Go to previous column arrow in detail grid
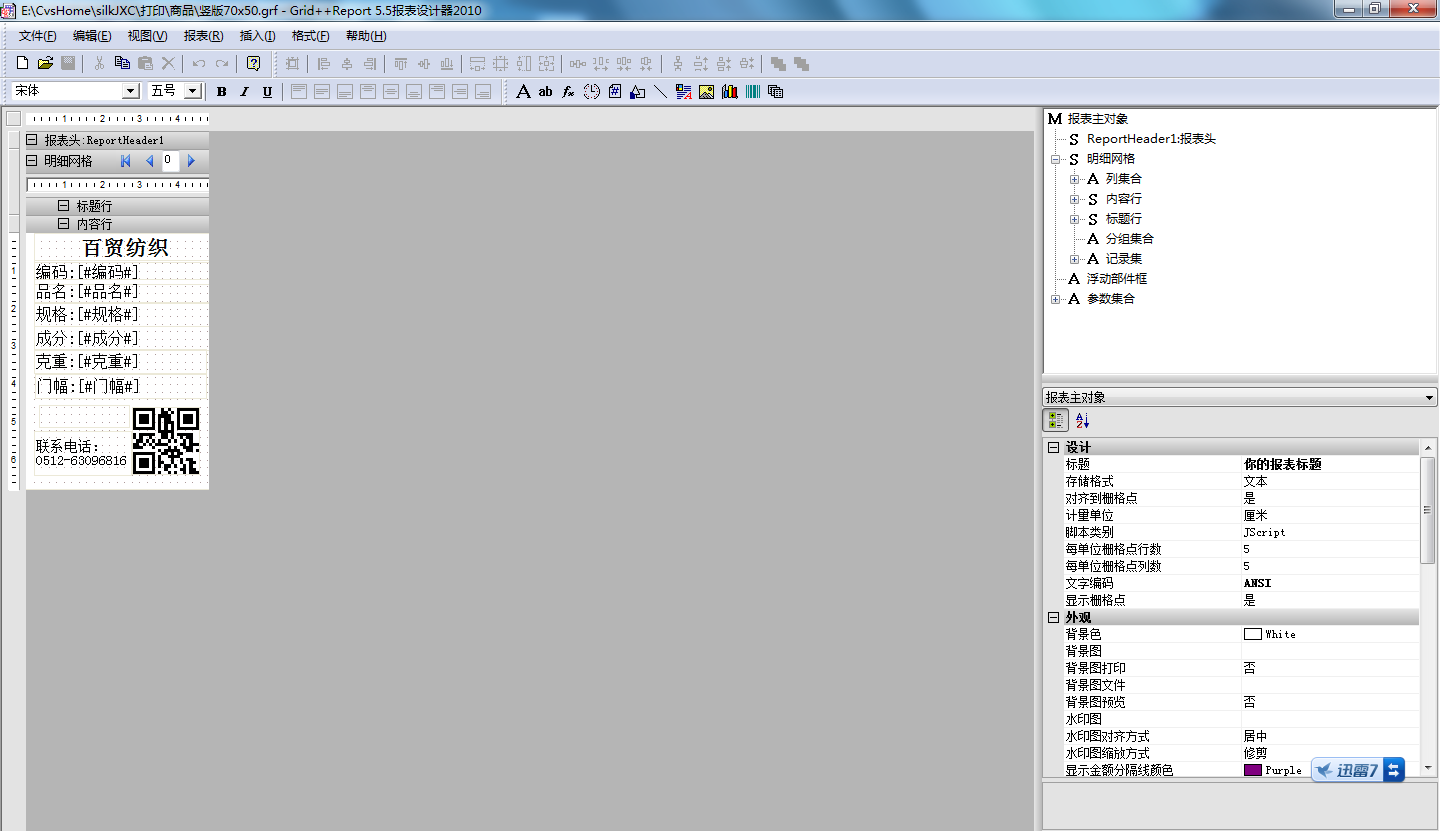Viewport: 1440px width, 831px height. click(x=150, y=161)
